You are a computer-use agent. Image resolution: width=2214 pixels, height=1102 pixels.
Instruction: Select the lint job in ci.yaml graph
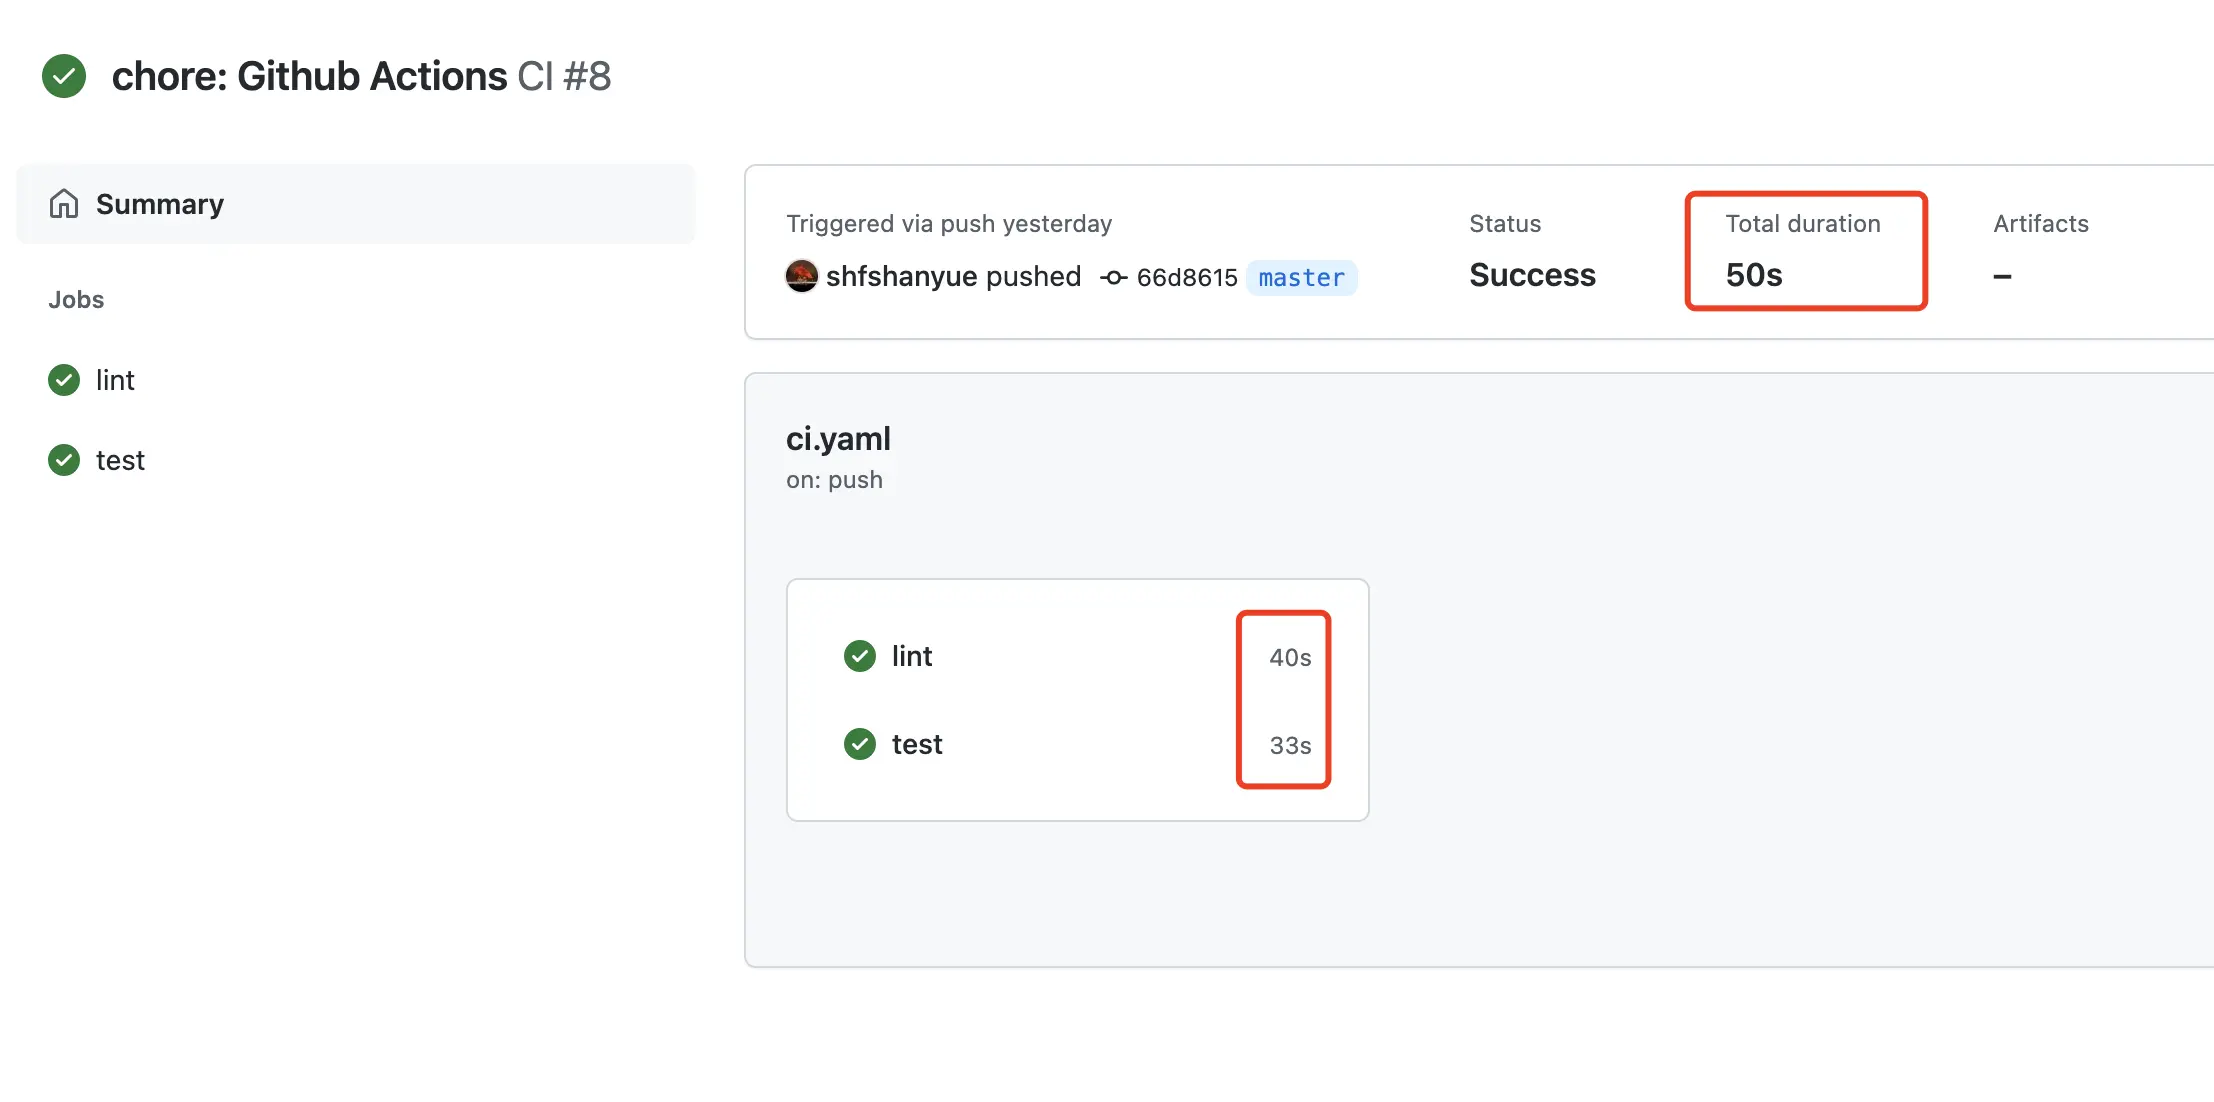click(1078, 656)
